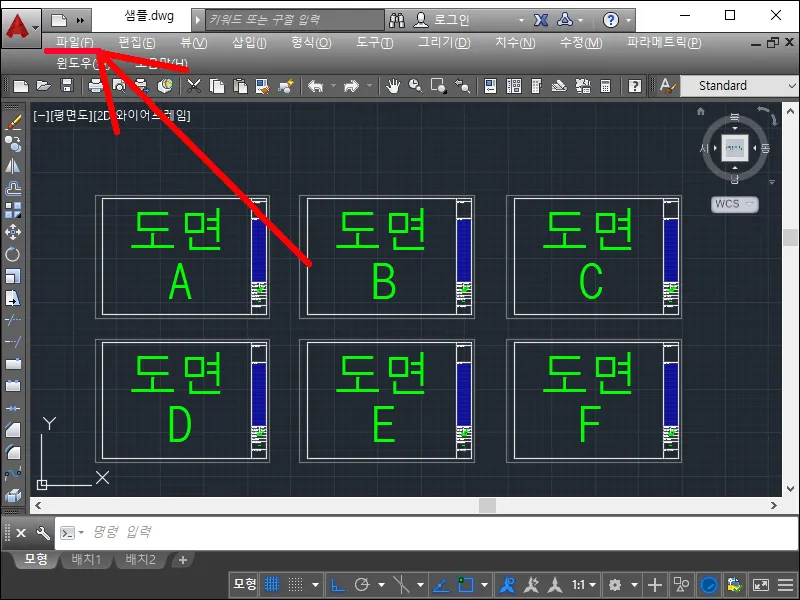Viewport: 800px width, 600px height.
Task: Toggle the grid display in status bar
Action: (272, 584)
